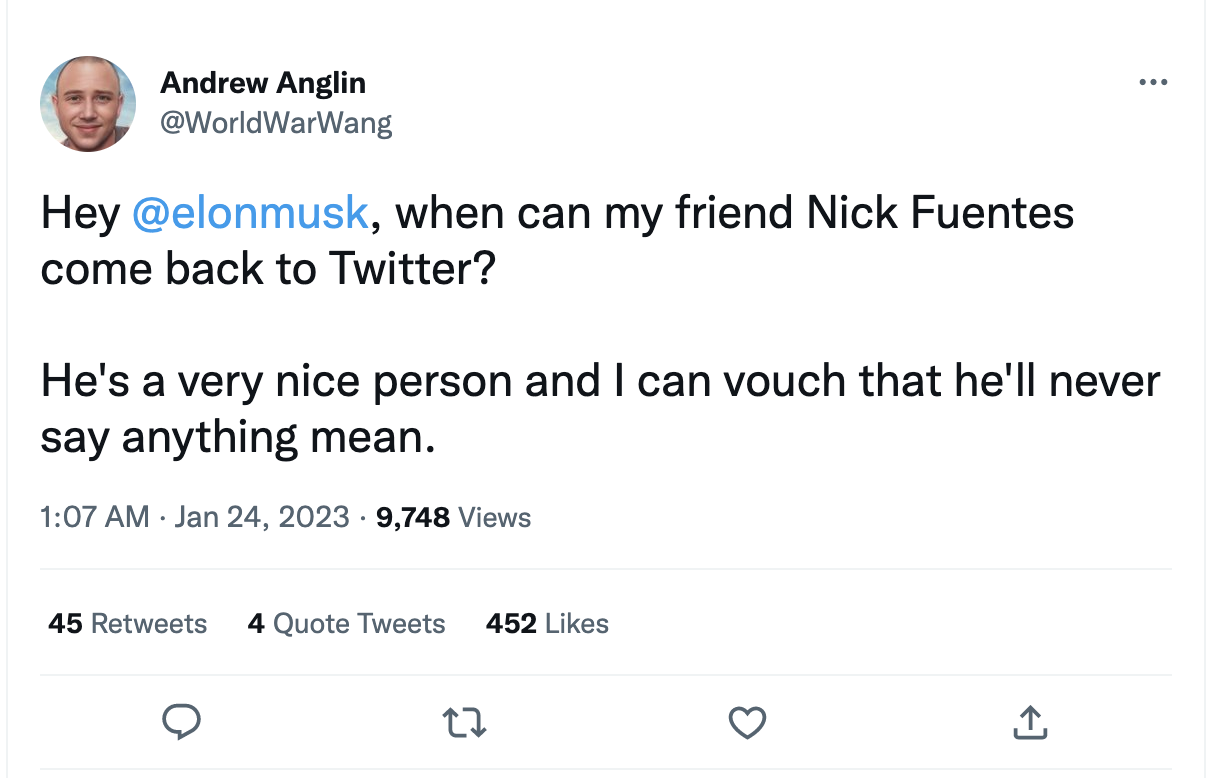
Task: Like the tweet with the heart icon
Action: pos(747,722)
